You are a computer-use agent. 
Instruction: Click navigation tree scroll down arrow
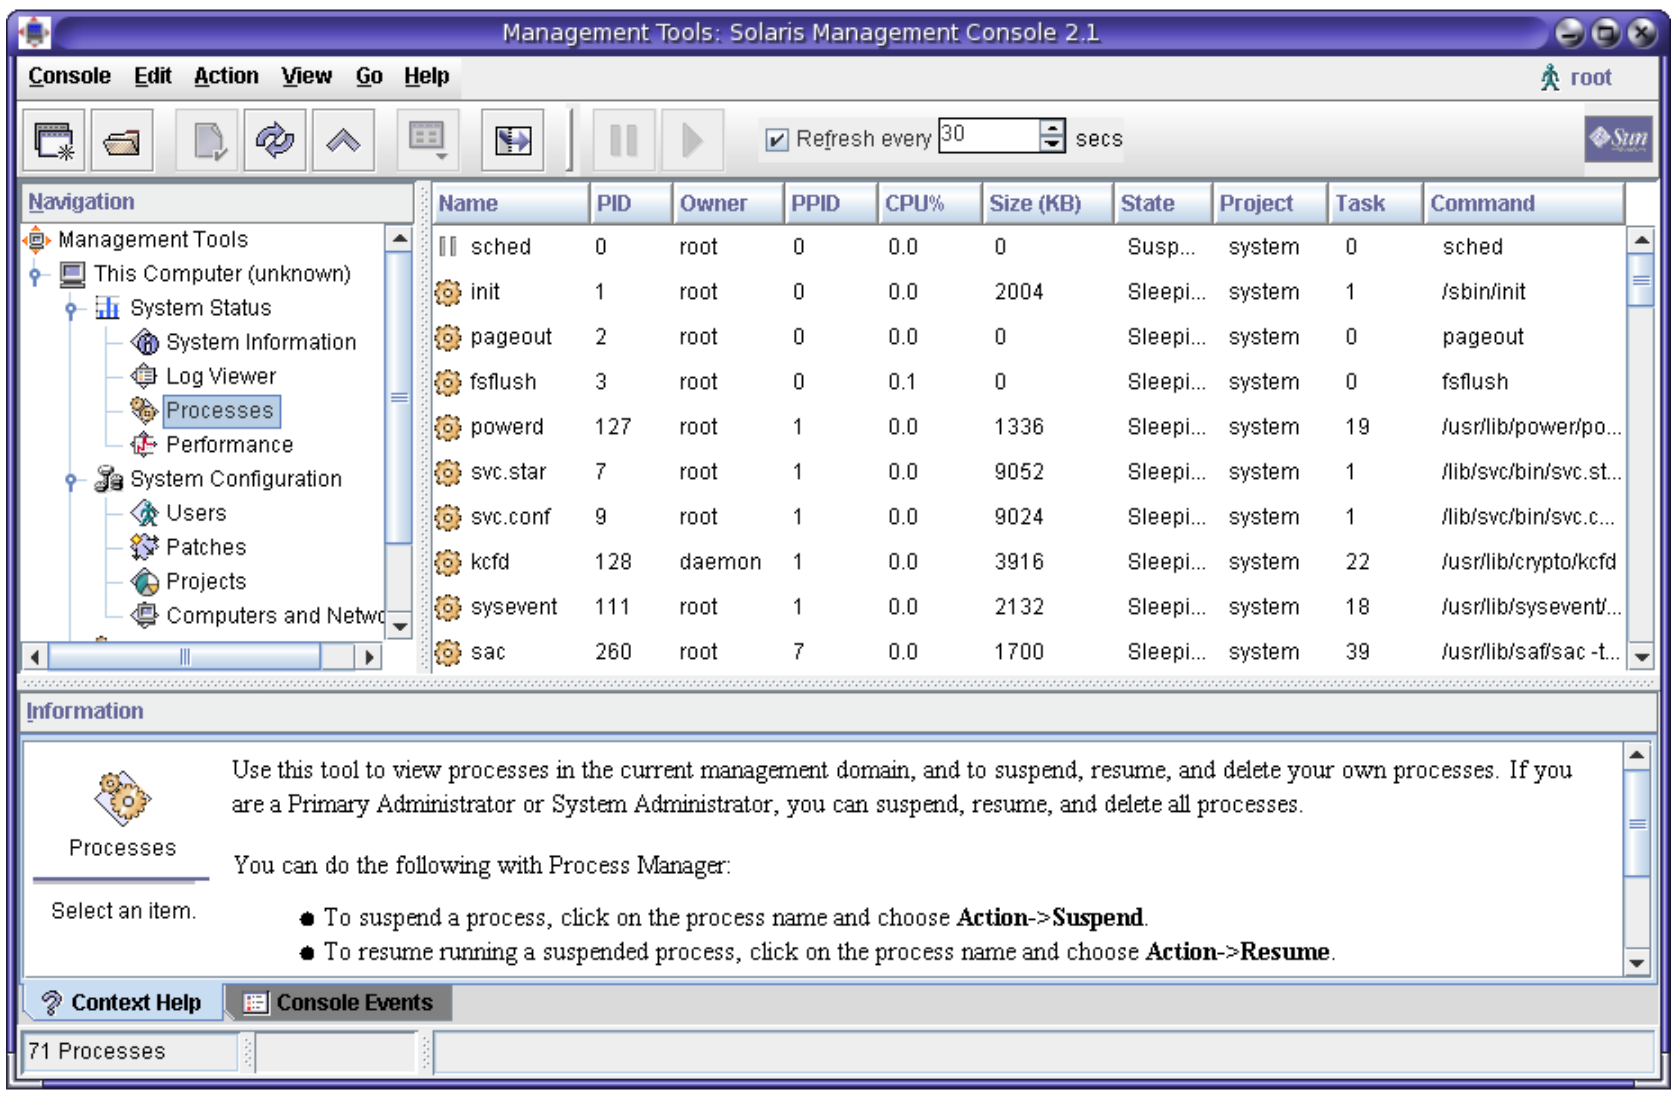click(399, 626)
